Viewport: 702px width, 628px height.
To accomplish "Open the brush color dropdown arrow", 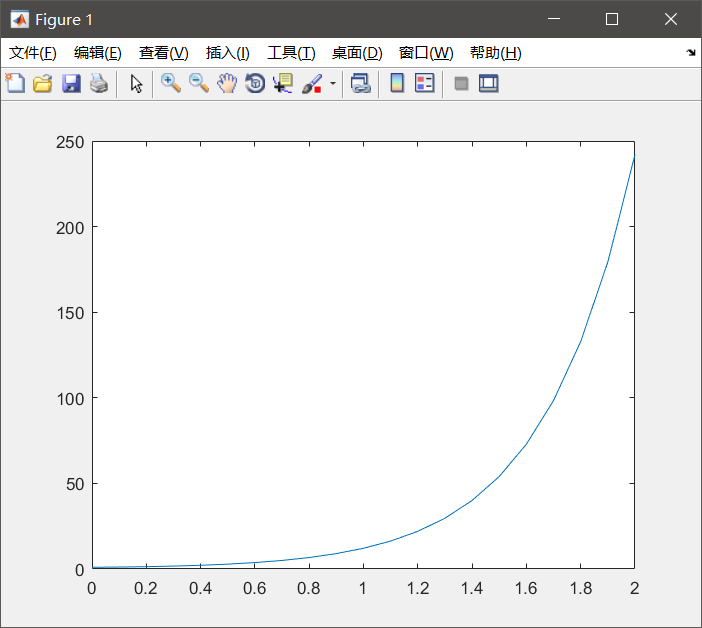I will 333,83.
